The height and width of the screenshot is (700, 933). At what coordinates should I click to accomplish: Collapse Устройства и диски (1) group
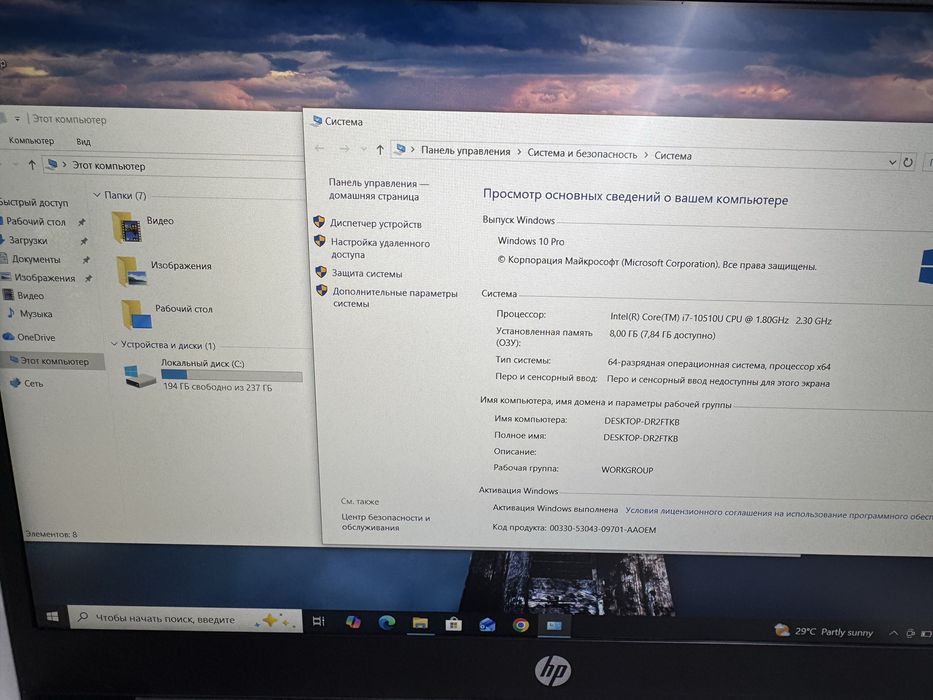(114, 344)
